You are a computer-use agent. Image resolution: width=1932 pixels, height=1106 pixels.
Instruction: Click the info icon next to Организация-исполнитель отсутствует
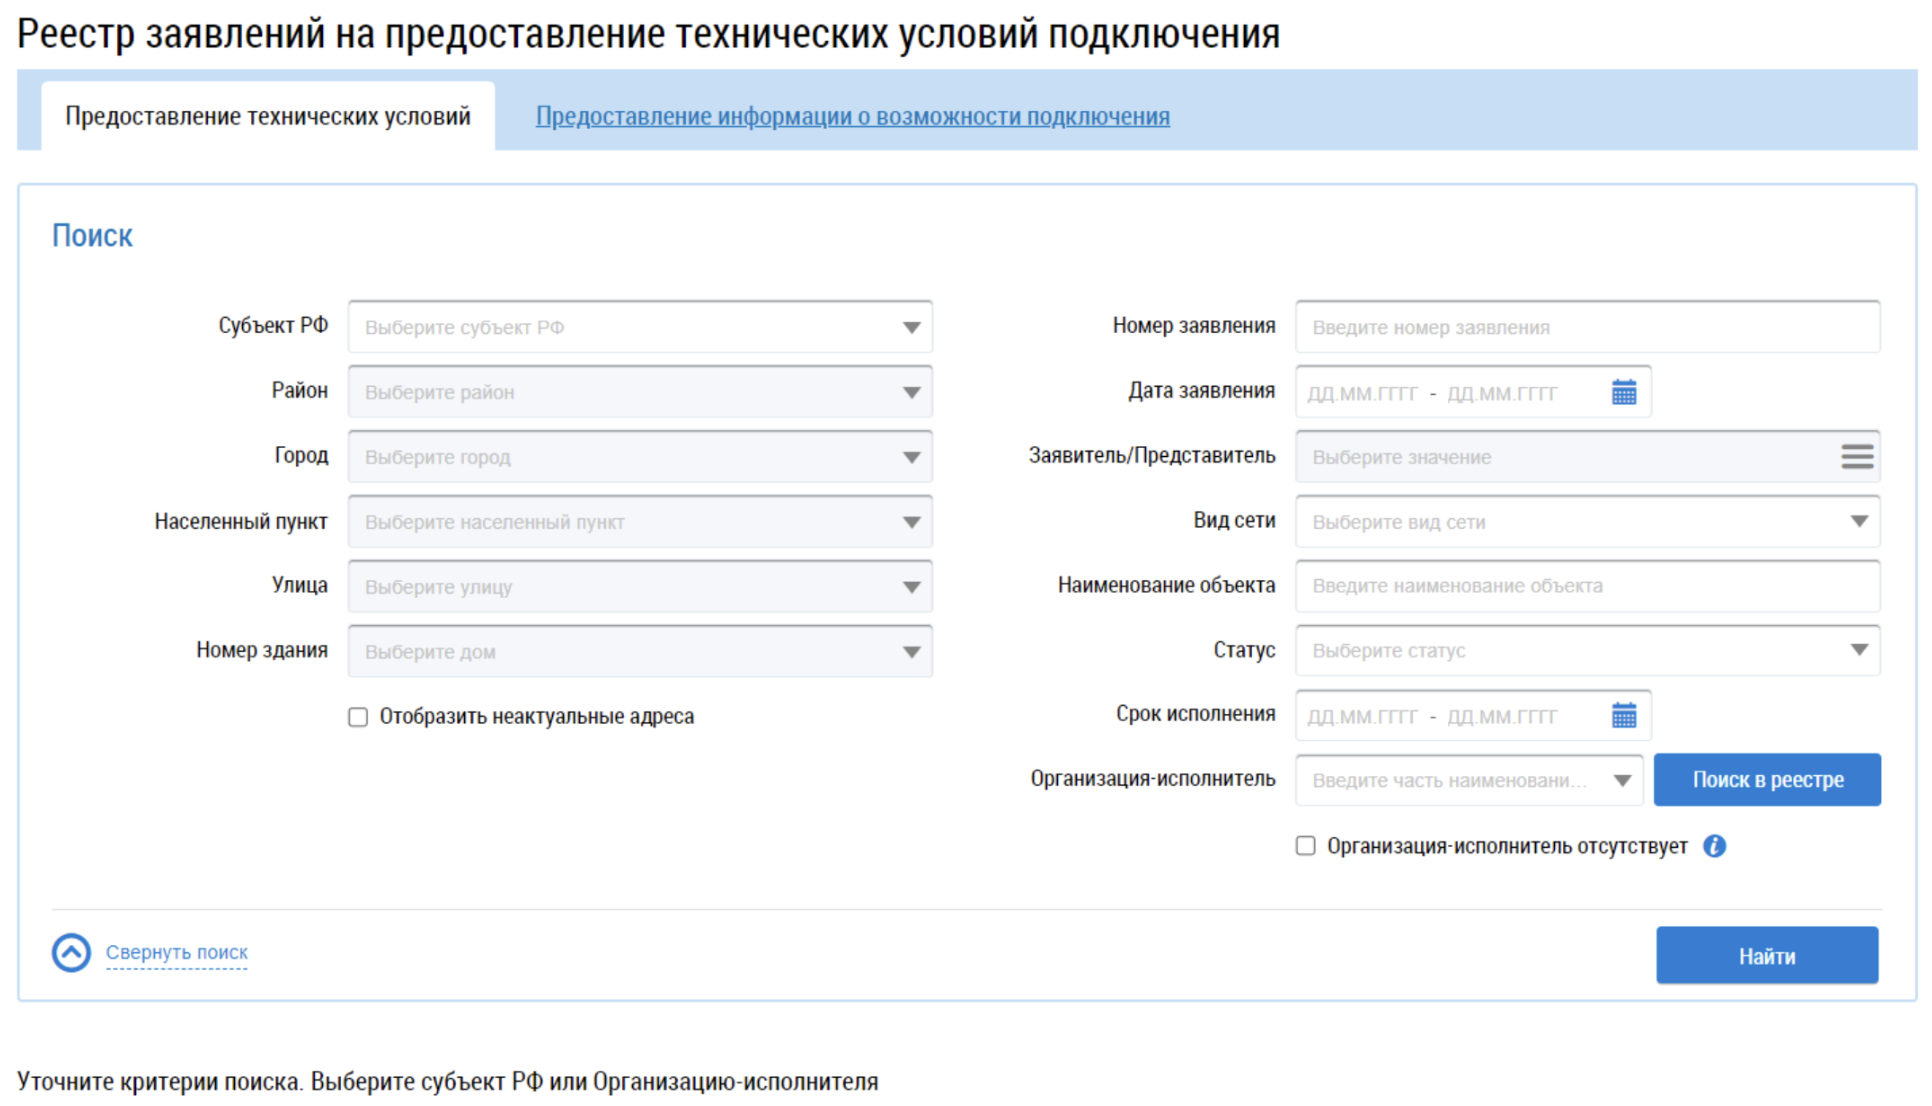click(1714, 846)
